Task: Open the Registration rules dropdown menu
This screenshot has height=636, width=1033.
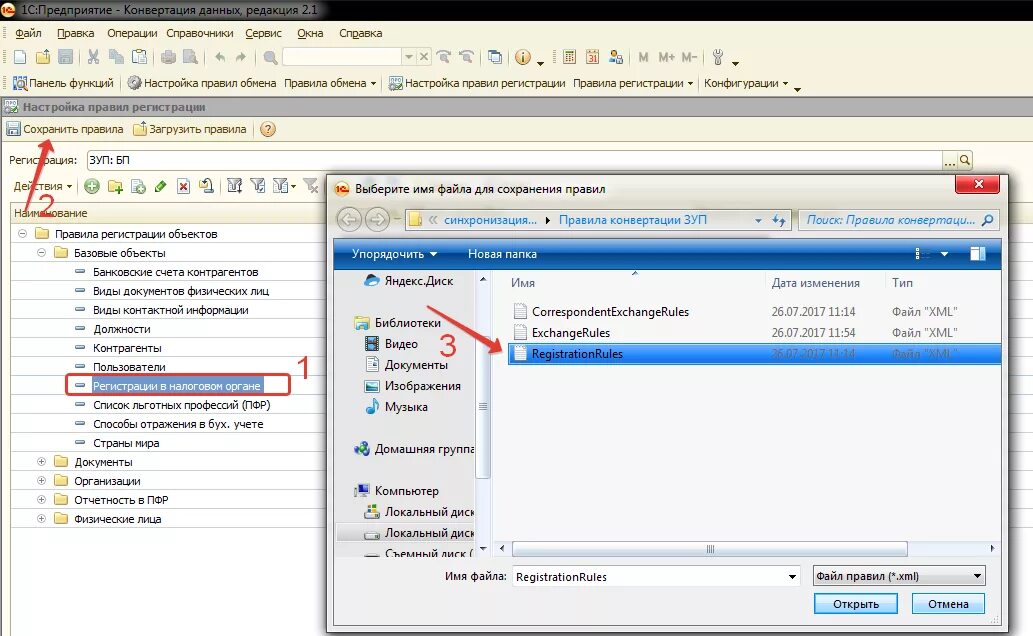Action: (x=632, y=83)
